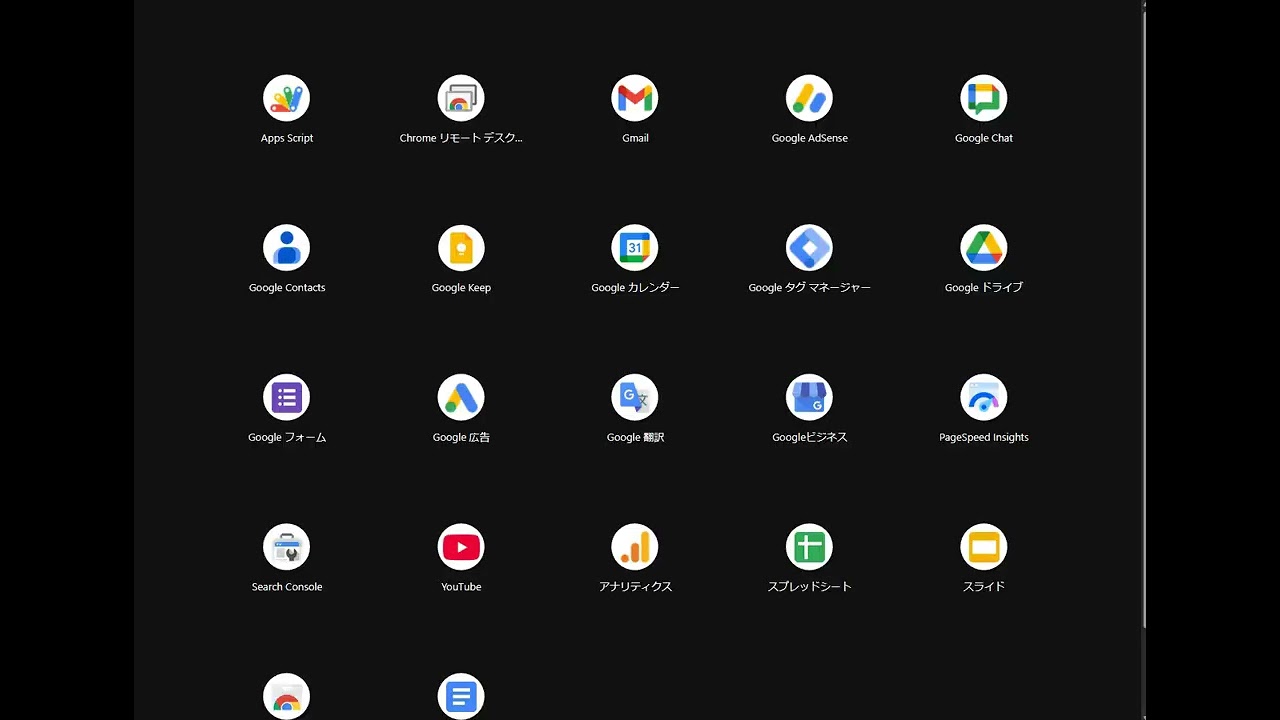The width and height of the screenshot is (1280, 720).
Task: Launch Google 広告 ads icon
Action: pos(461,398)
